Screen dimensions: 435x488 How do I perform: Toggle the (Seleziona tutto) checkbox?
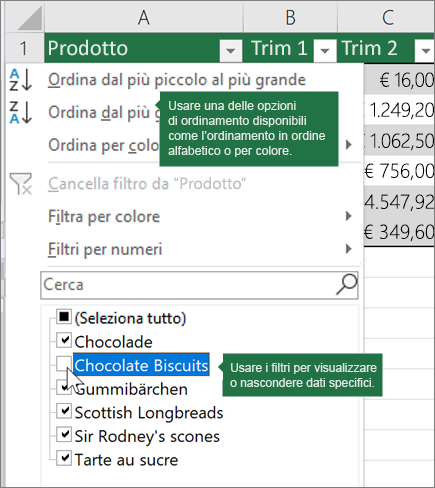click(x=63, y=317)
